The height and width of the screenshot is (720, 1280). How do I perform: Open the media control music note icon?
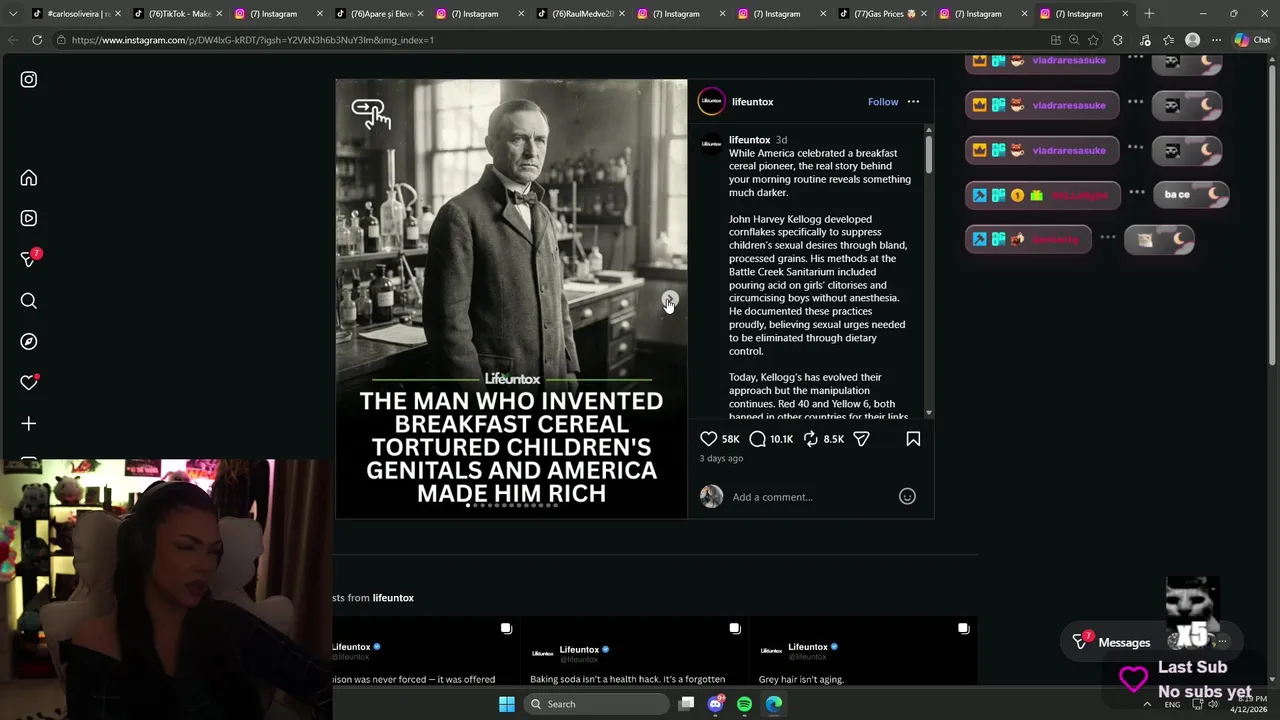[1144, 40]
